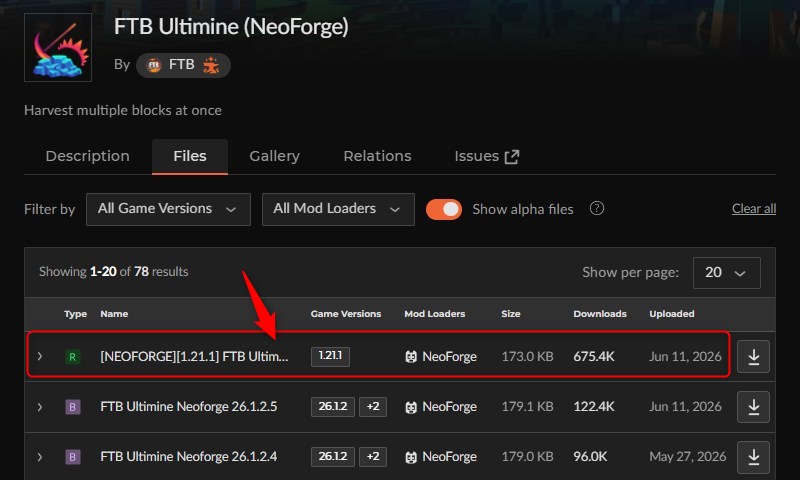The image size is (800, 480).
Task: Click the purple B badge for 26.1.2.5
Action: [72, 407]
